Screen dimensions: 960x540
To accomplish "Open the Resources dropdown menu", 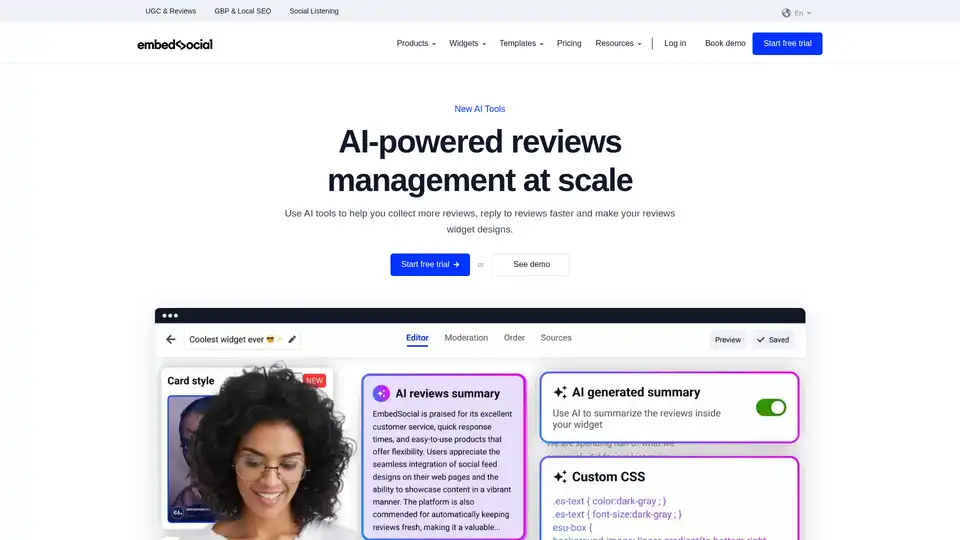I will (618, 44).
